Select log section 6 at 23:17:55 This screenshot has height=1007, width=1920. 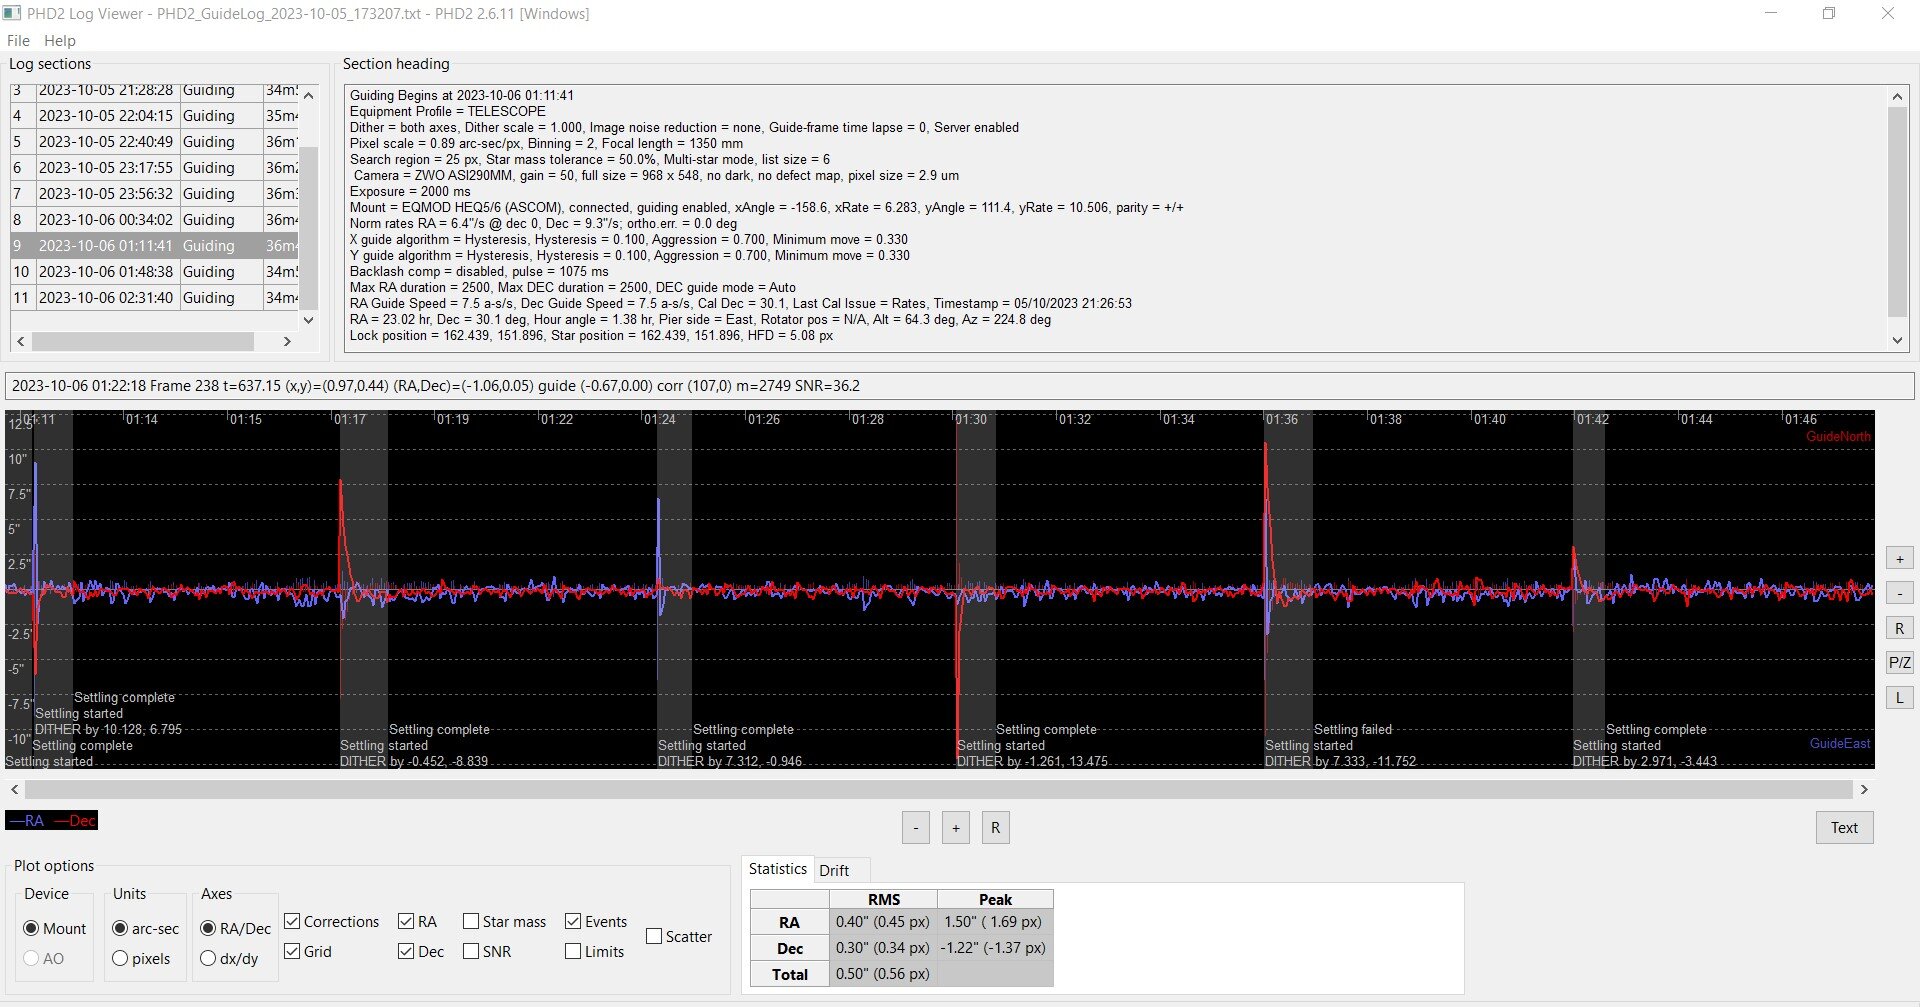[155, 168]
